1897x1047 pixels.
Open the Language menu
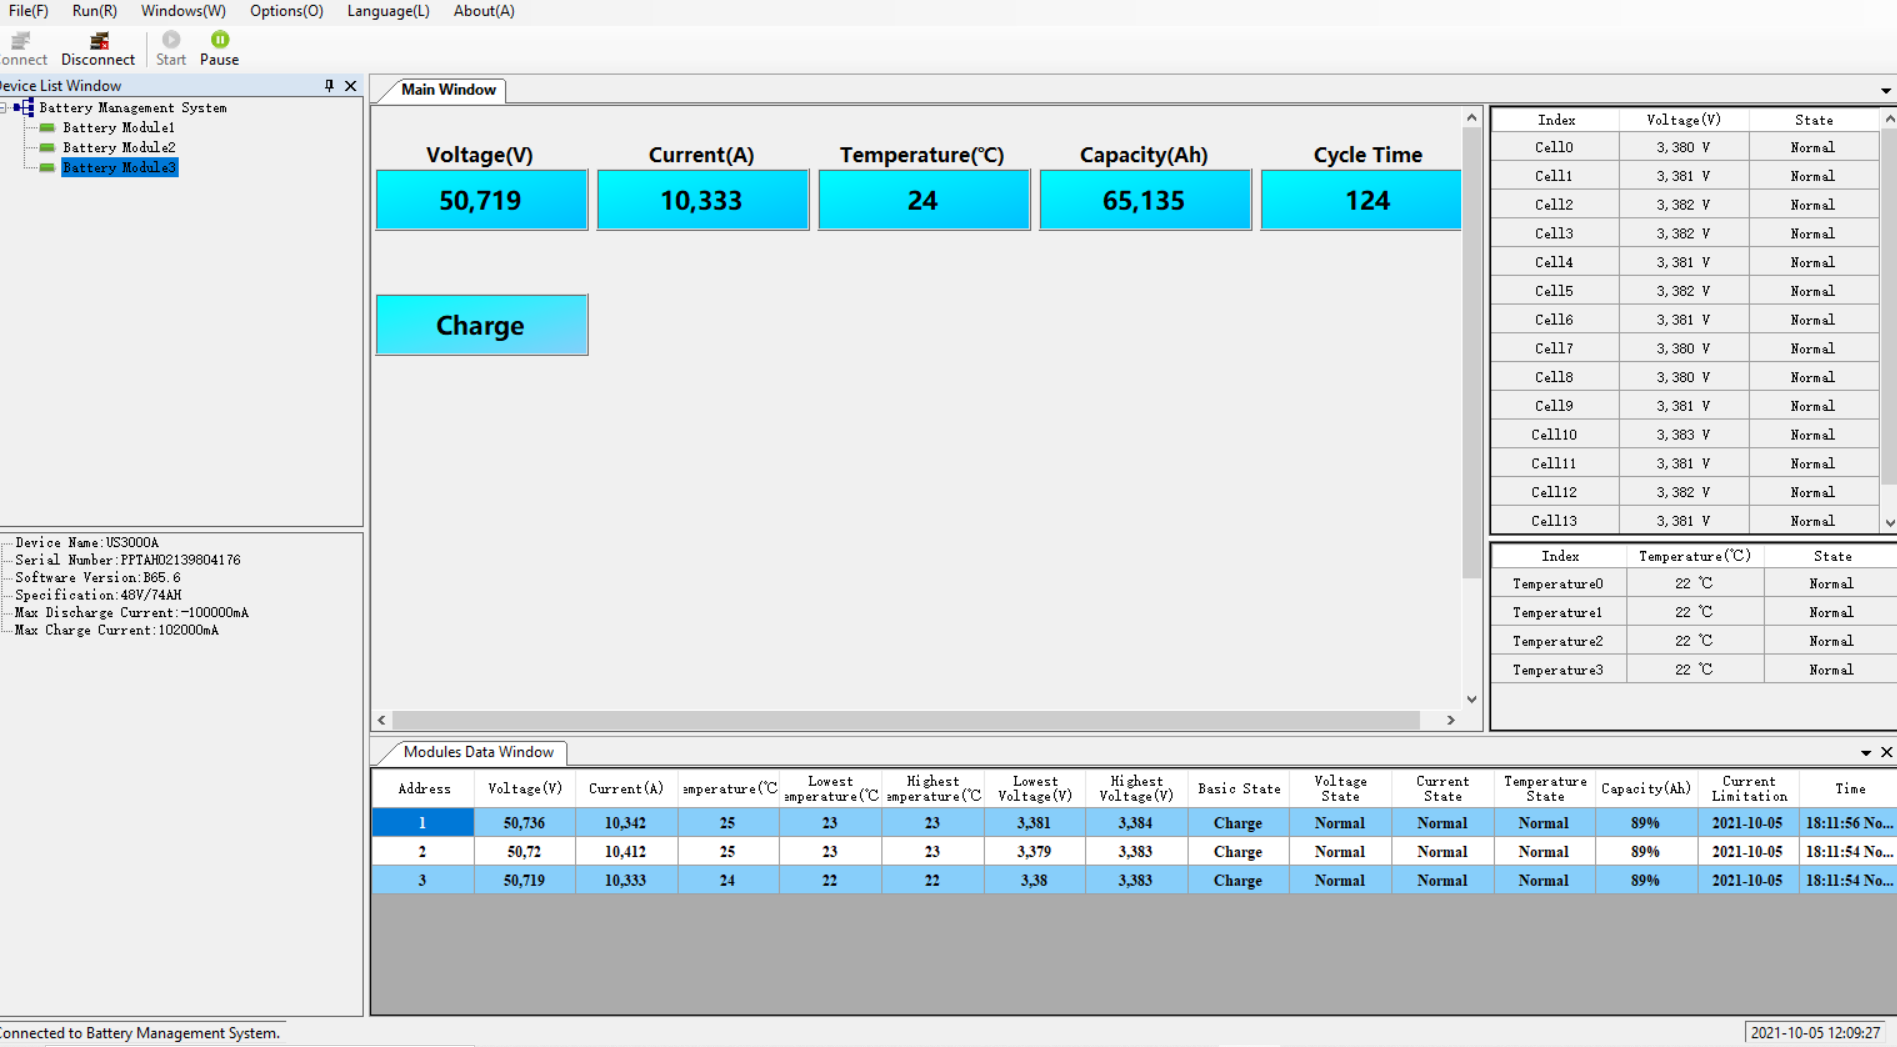(388, 11)
